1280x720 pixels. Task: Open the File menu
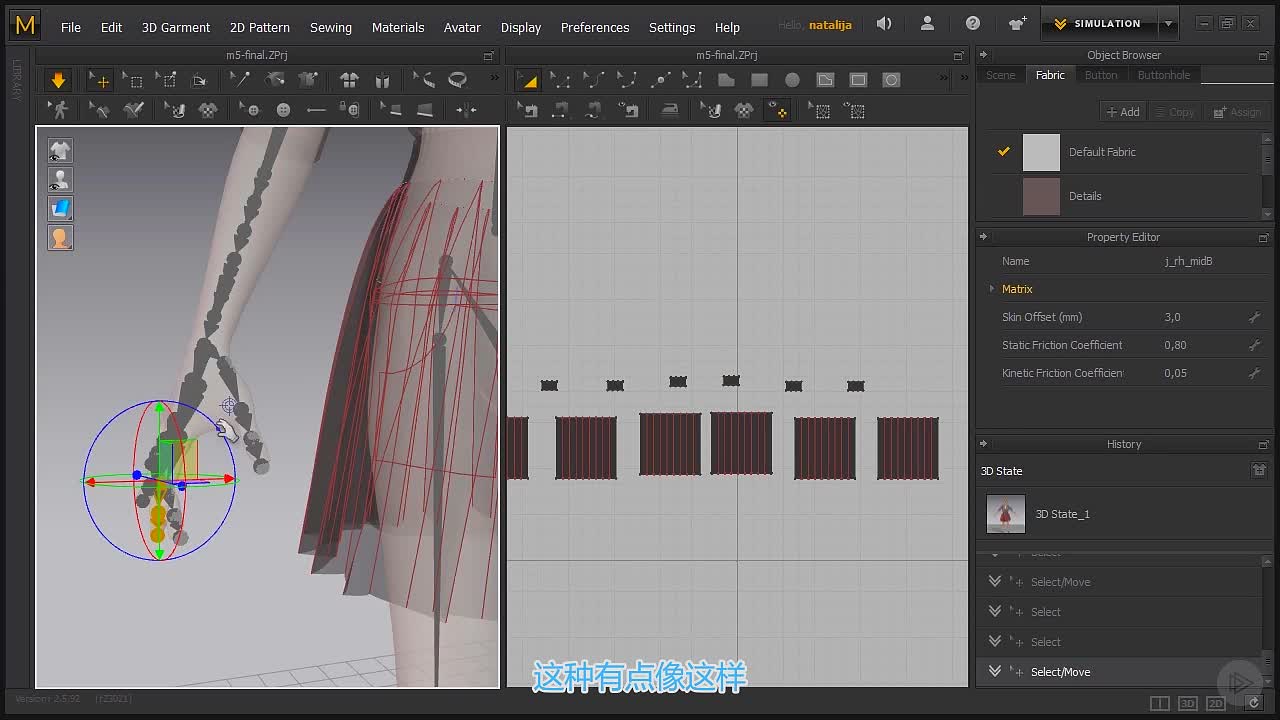click(71, 27)
